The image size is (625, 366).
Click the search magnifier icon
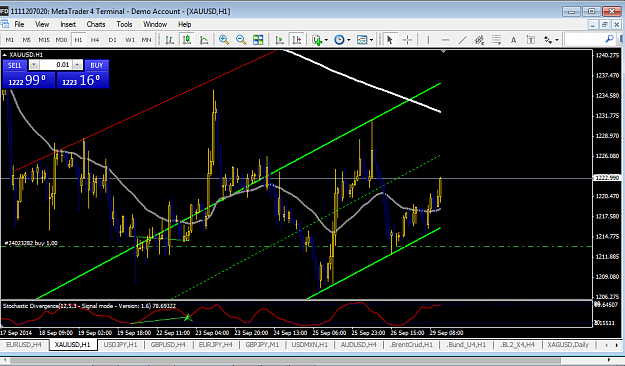point(609,39)
